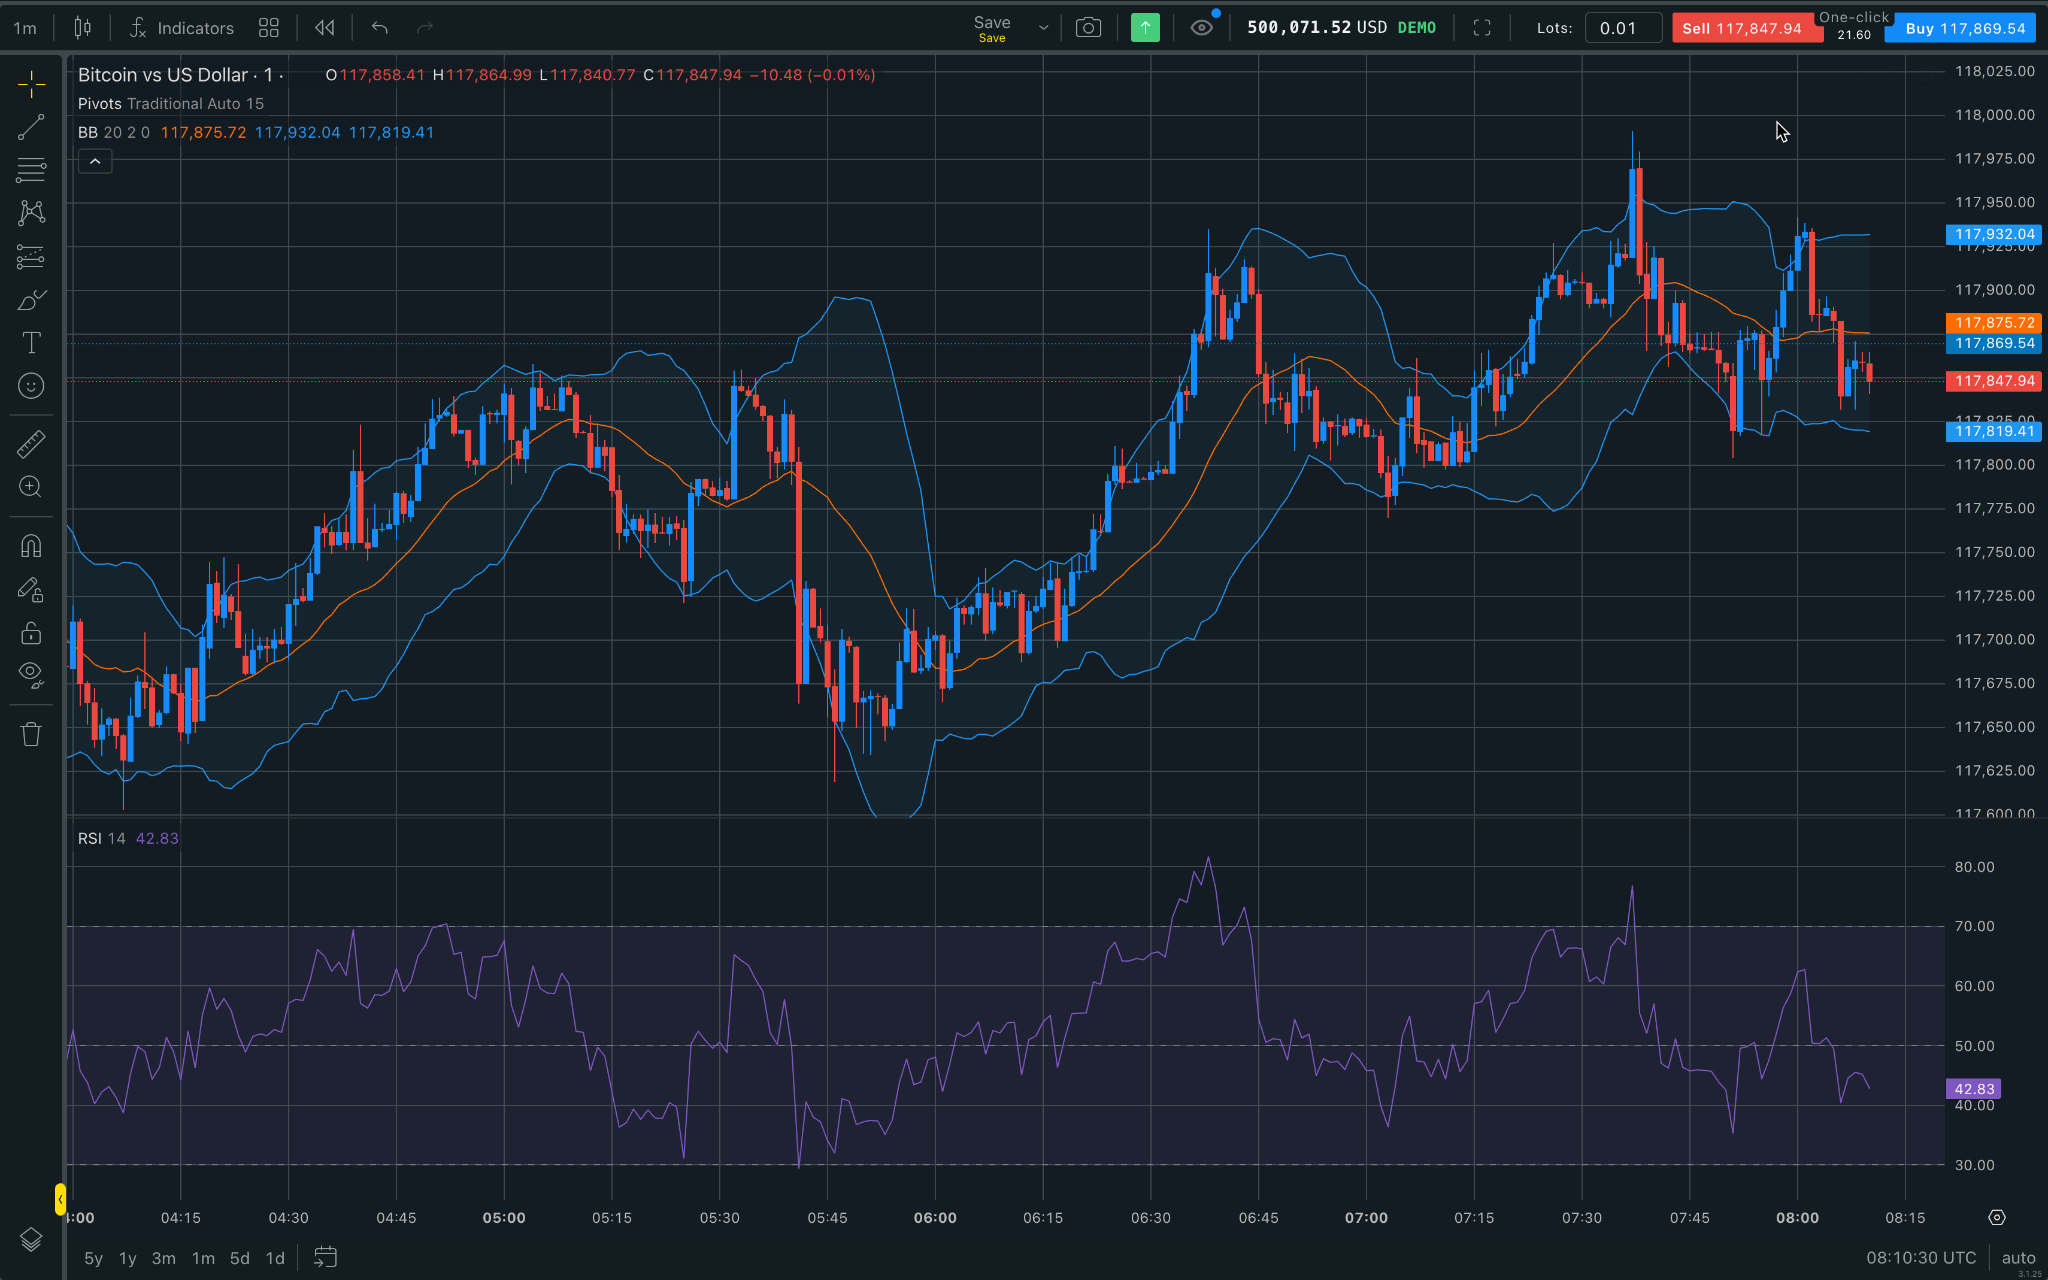2048x1280 pixels.
Task: Open the 500,071.52 USD DEMO account balance
Action: [x=1341, y=28]
